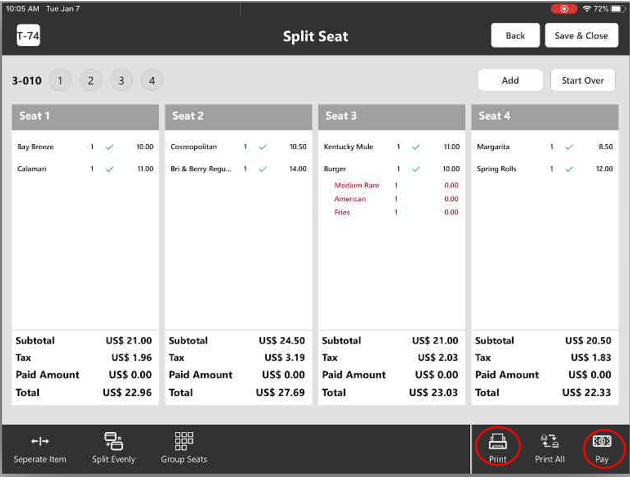Screen dimensions: 630x480
Task: Click the total US$ 22.33
Action: tap(586, 393)
